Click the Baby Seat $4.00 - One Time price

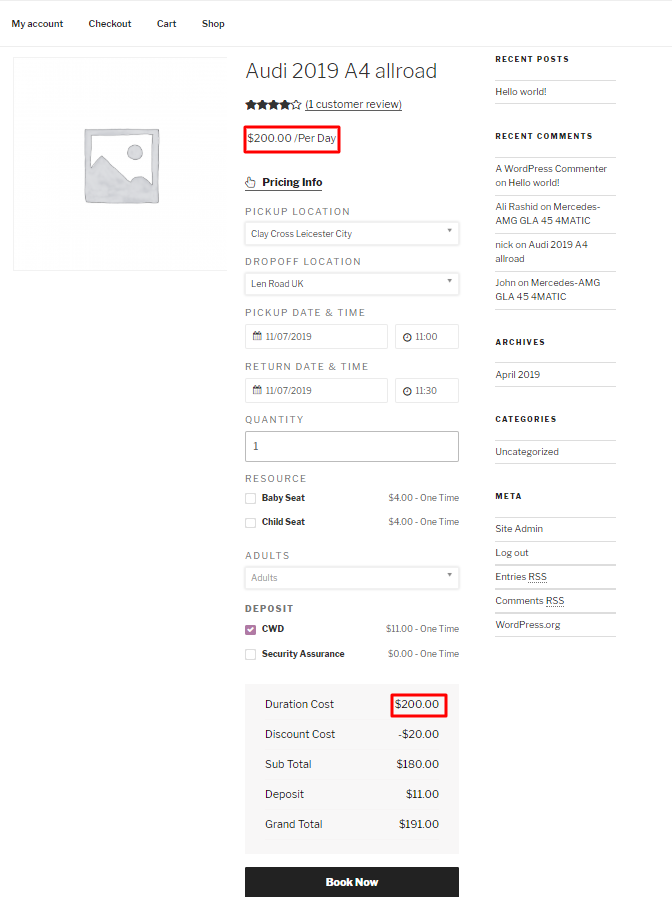tap(424, 498)
